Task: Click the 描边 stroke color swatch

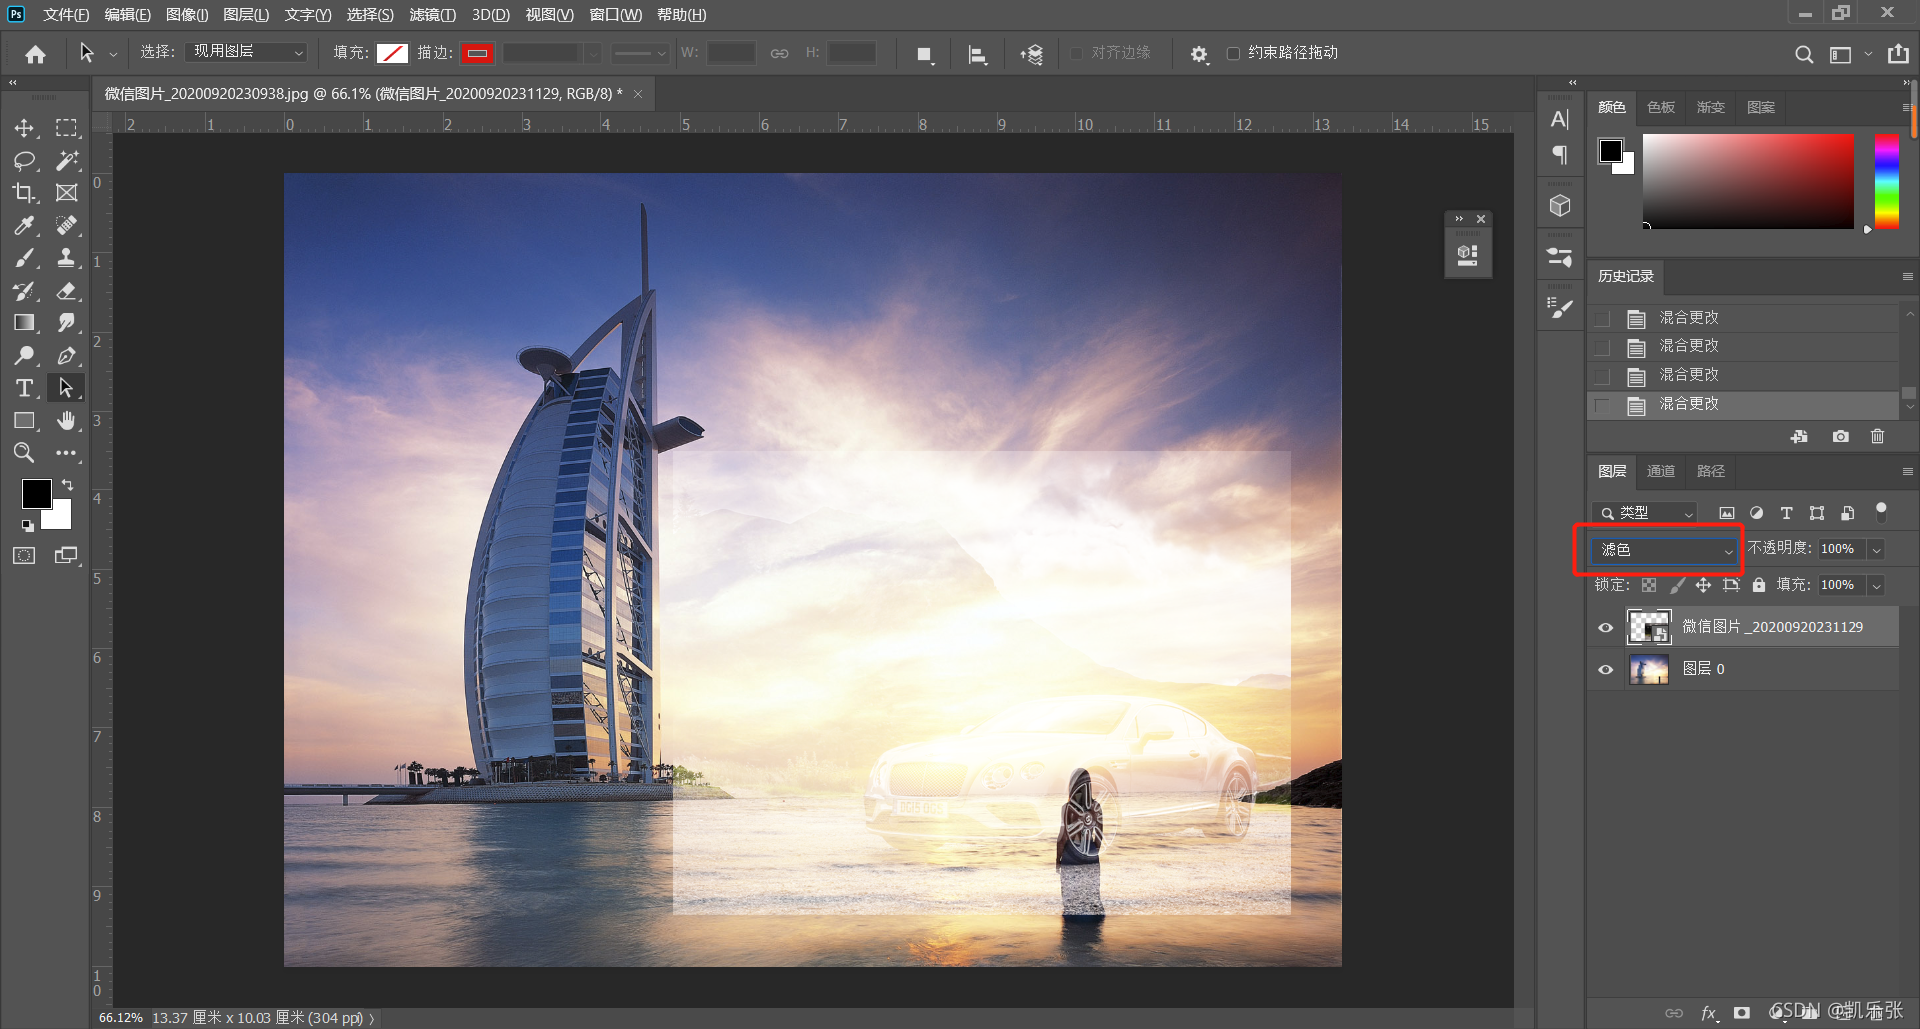Action: pos(477,53)
